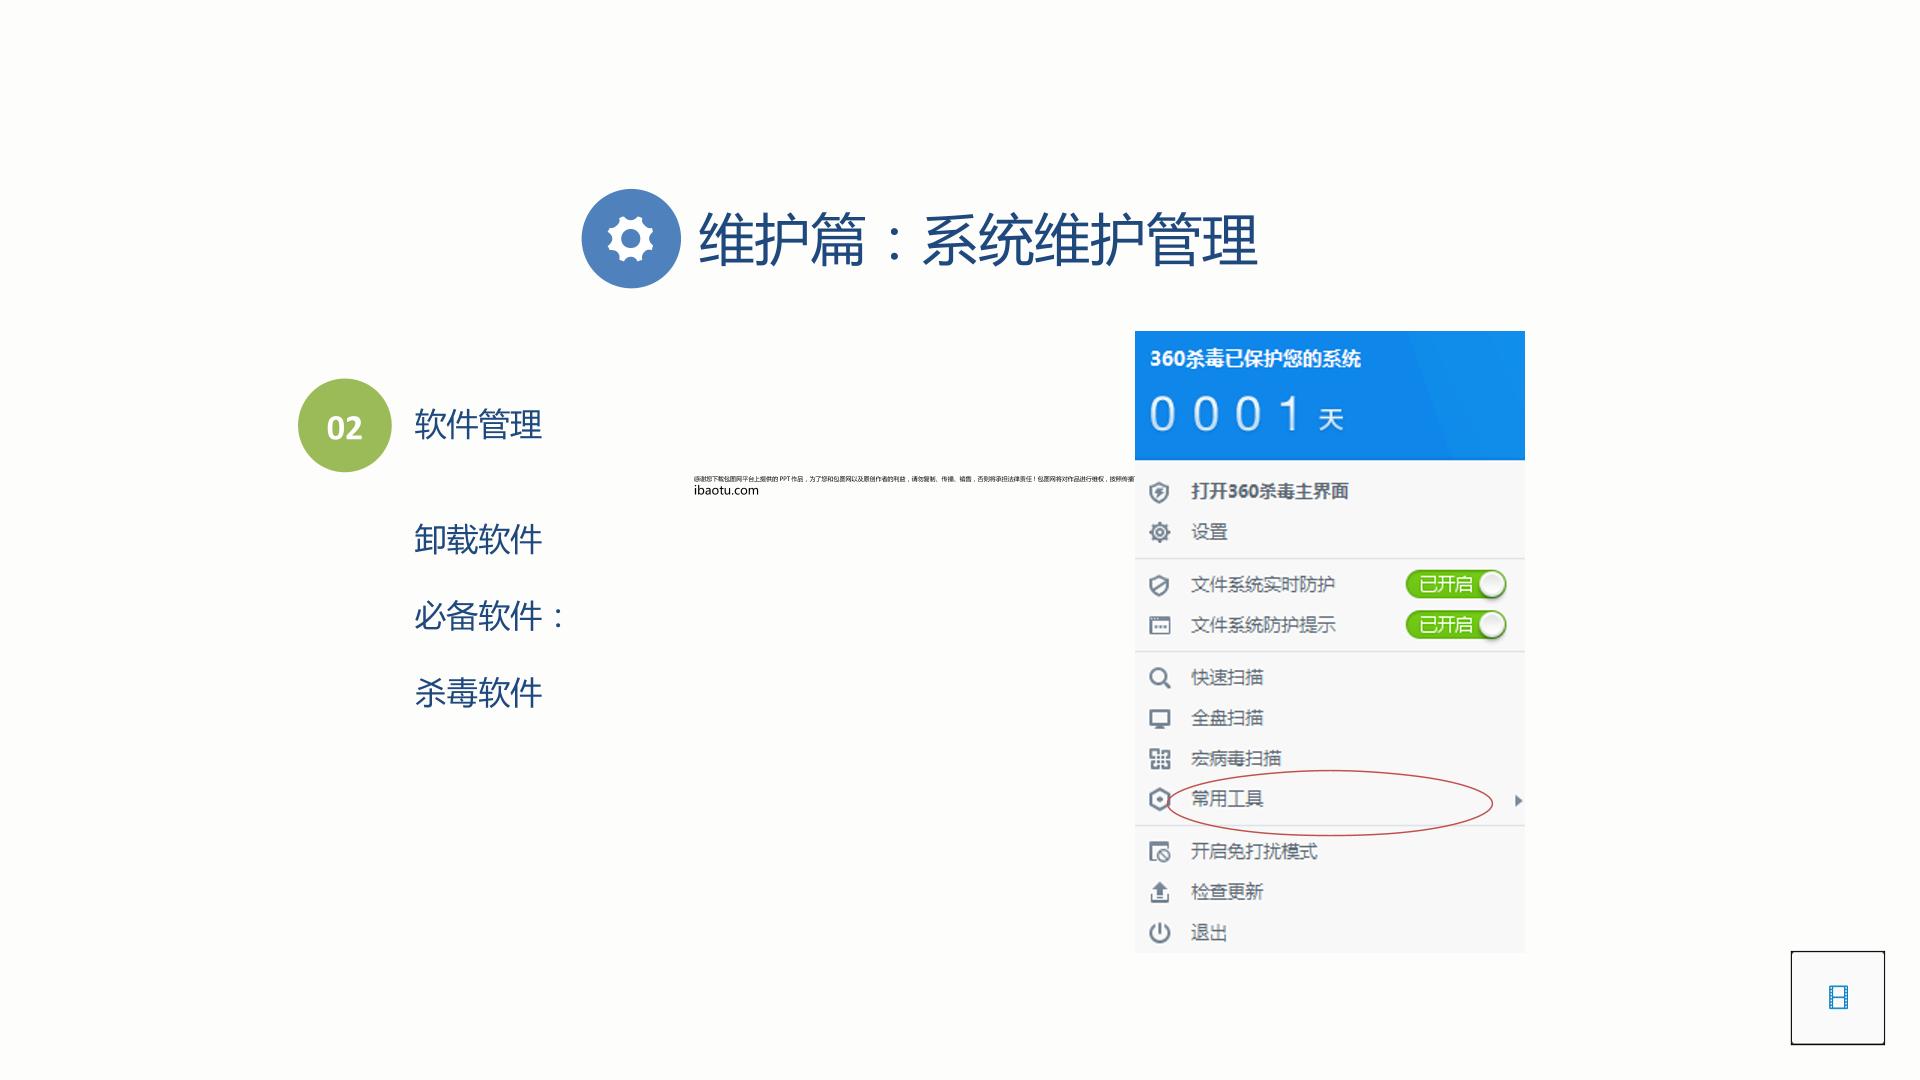1920x1080 pixels.
Task: Turn off 文件系统实时防护 switch
Action: pyautogui.click(x=1456, y=584)
